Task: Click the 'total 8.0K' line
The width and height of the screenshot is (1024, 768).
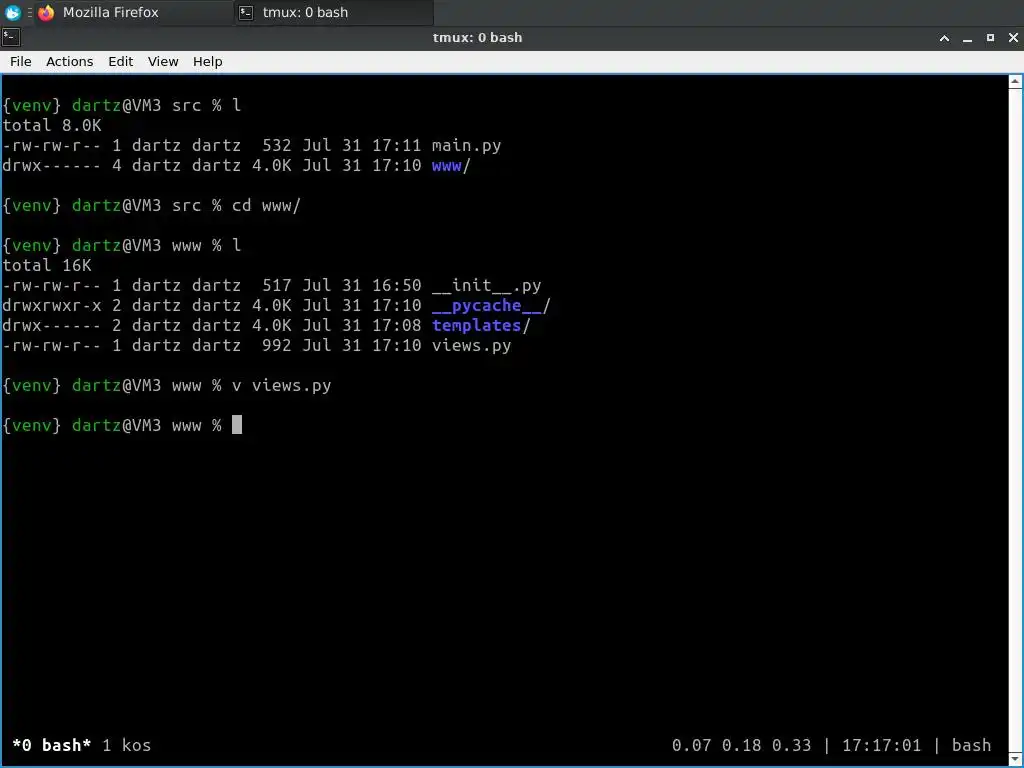Action: [x=52, y=125]
